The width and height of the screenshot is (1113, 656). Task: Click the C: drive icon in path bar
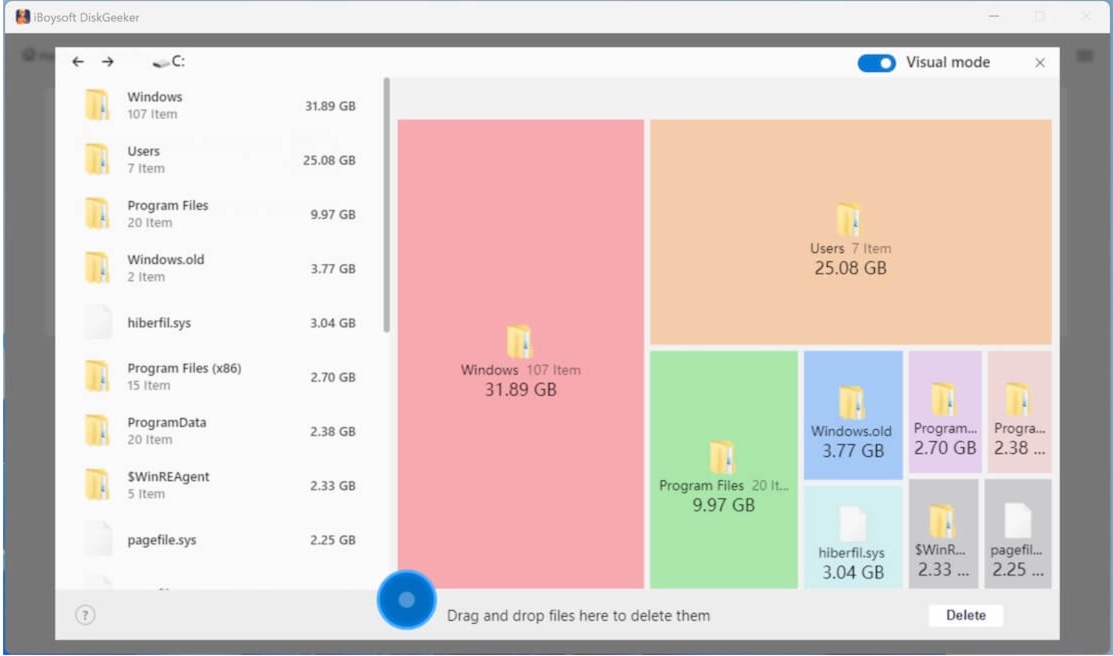pos(161,62)
